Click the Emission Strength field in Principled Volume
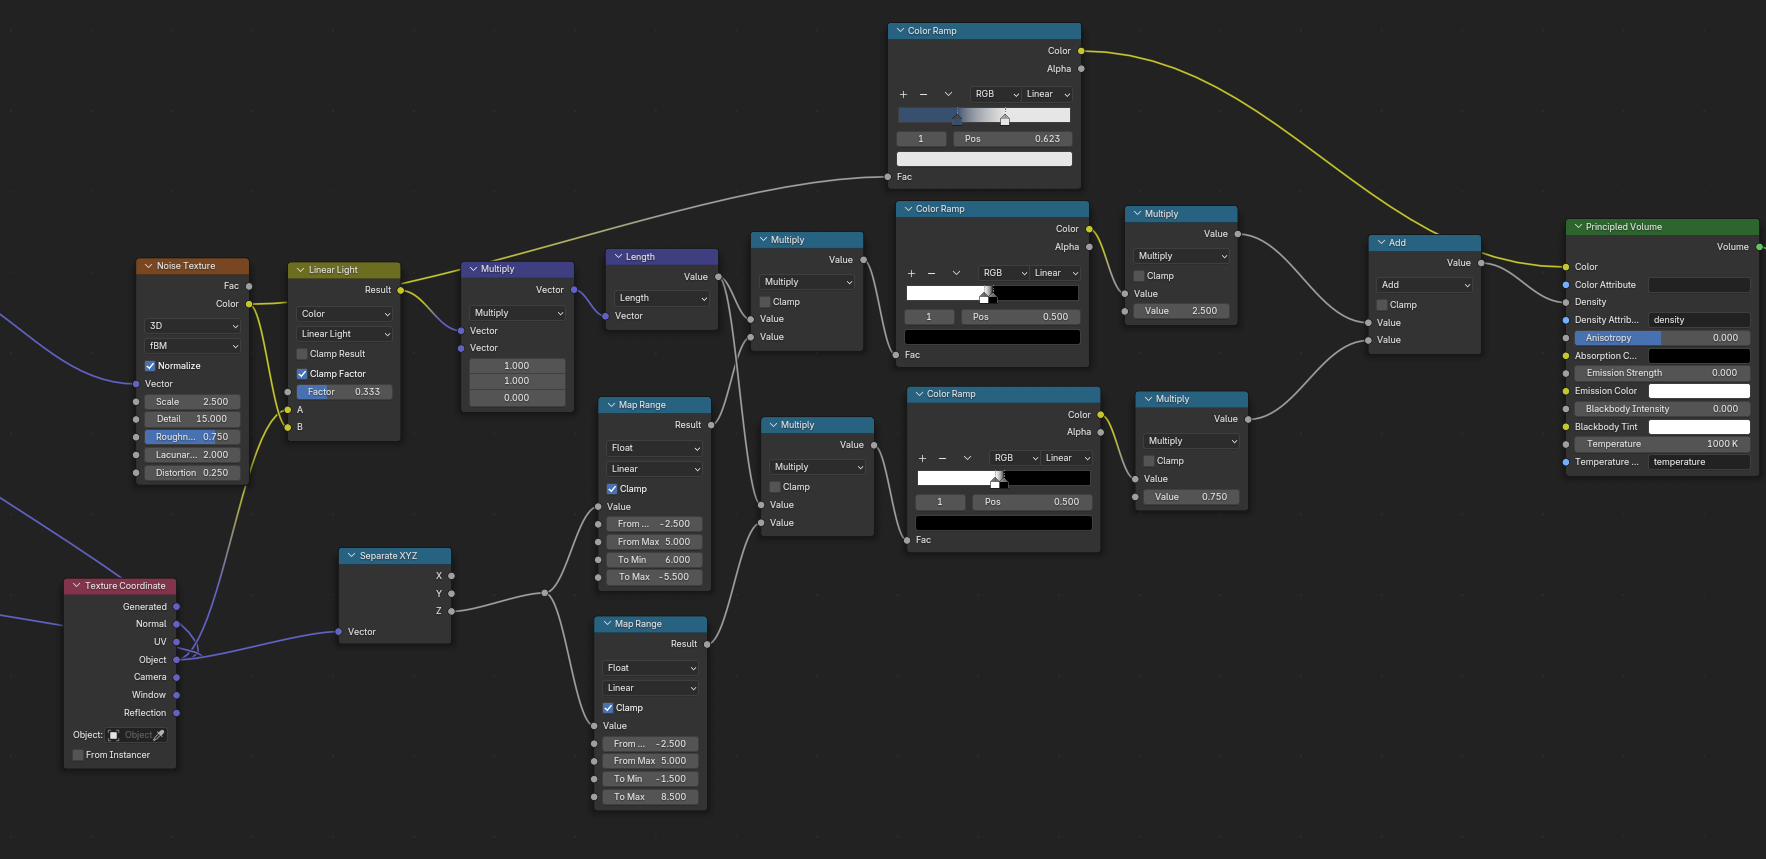The height and width of the screenshot is (859, 1766). point(1662,373)
